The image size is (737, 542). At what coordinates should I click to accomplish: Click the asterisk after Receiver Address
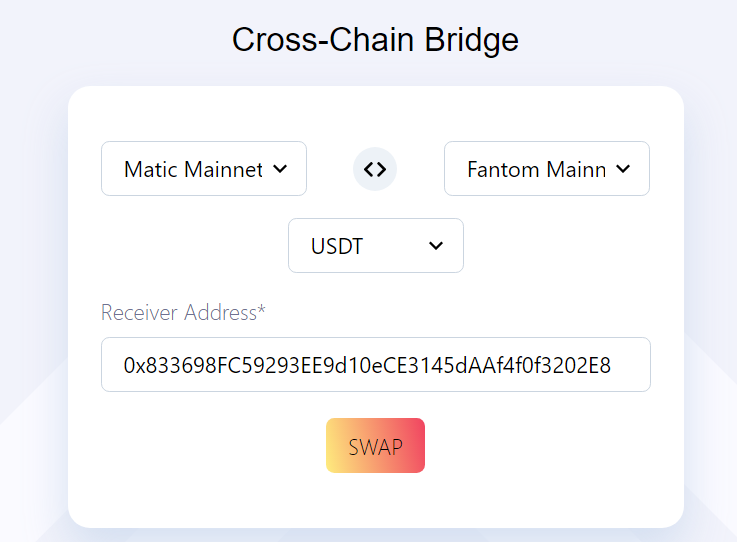262,311
